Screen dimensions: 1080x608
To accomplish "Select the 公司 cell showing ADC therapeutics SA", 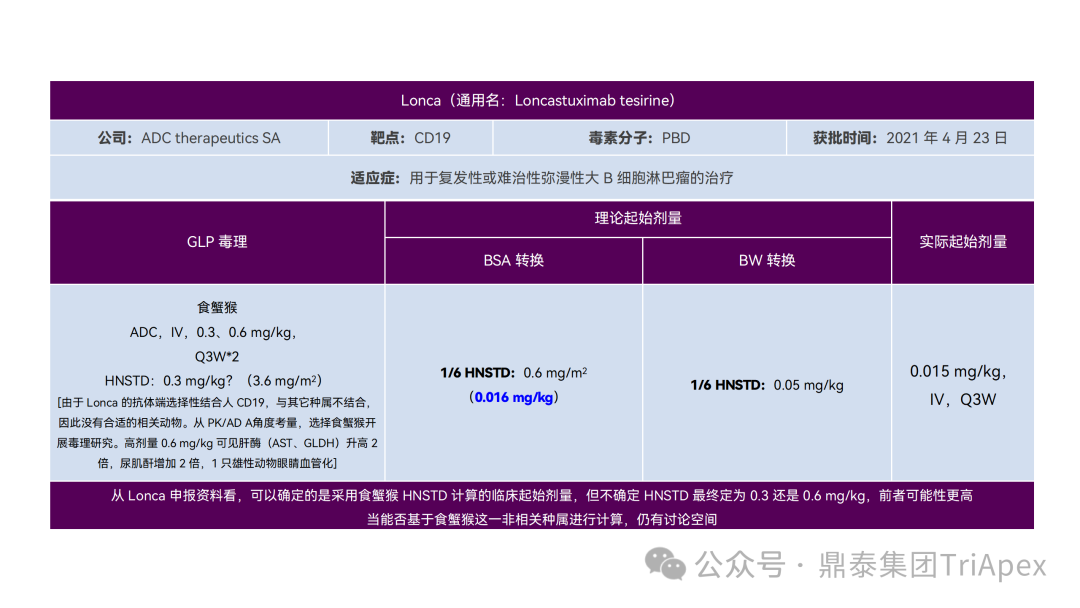I will (188, 138).
